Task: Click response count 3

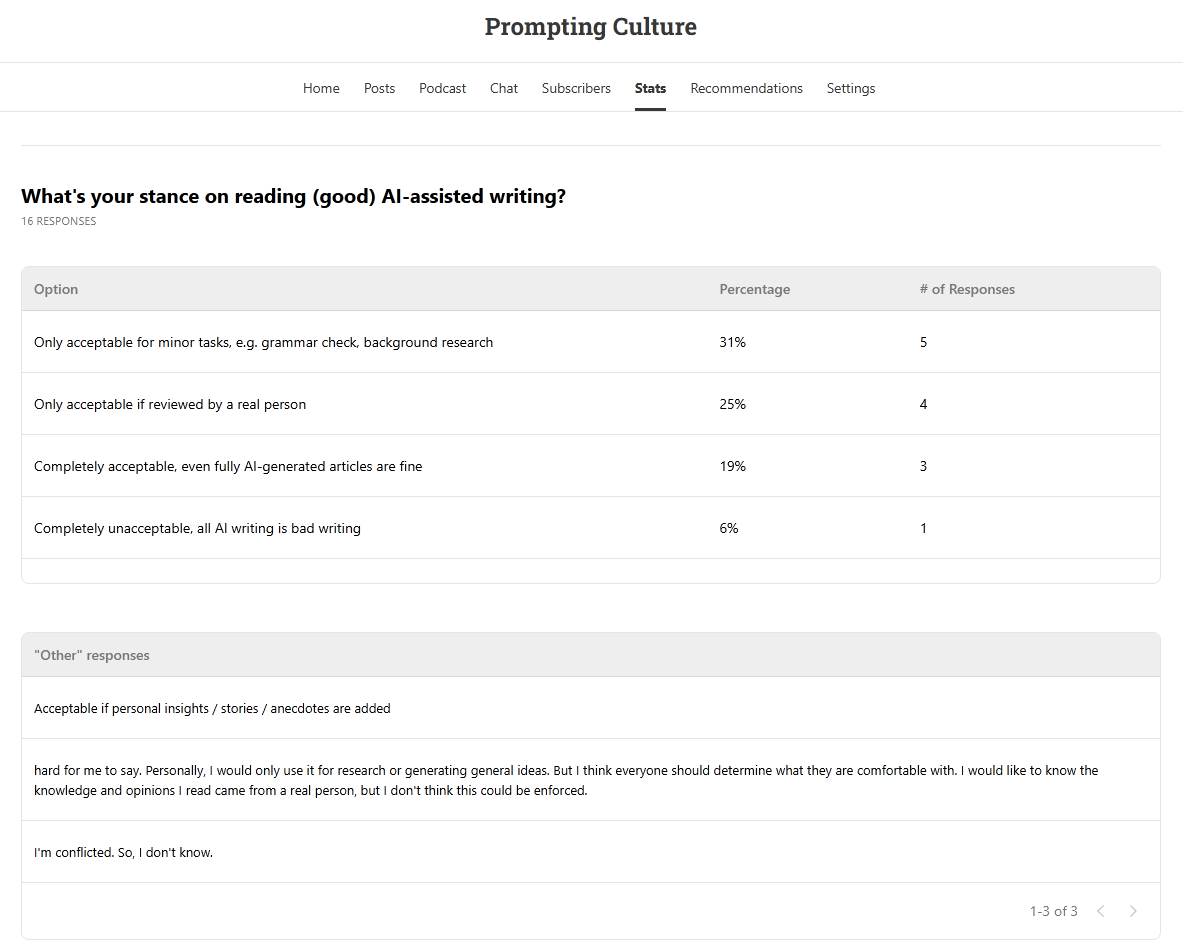Action: (923, 466)
